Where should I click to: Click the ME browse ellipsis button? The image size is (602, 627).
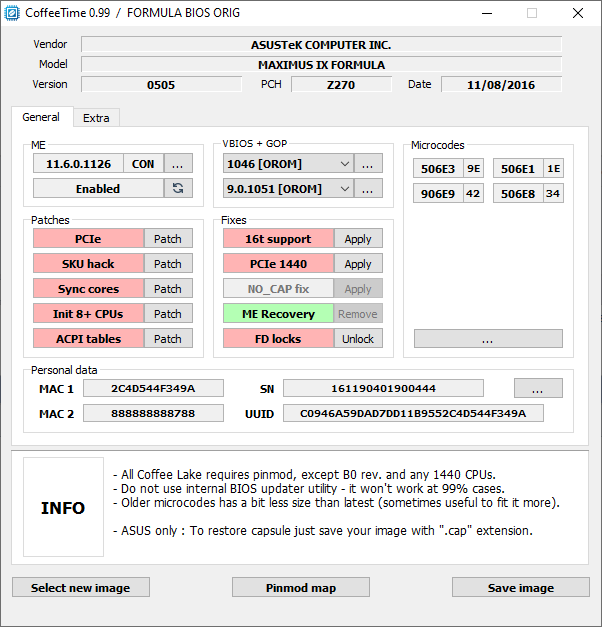coord(178,164)
